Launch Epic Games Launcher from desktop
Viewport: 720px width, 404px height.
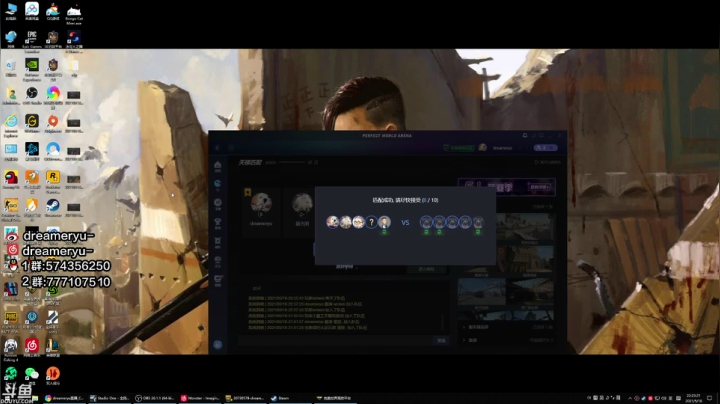click(32, 40)
